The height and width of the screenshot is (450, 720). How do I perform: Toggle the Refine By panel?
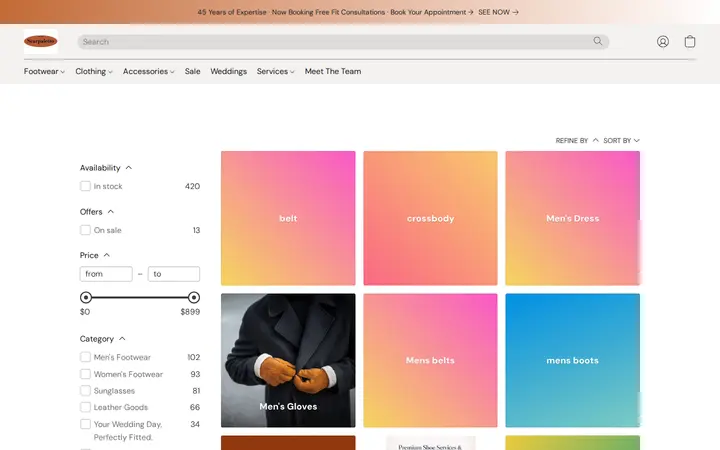click(x=577, y=141)
